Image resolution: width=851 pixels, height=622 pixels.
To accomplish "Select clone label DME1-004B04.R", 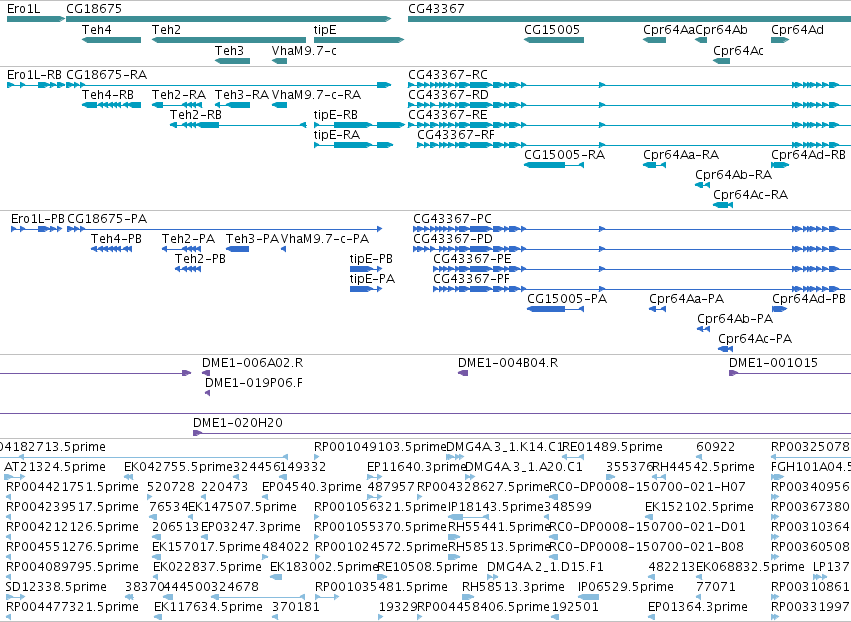I will click(508, 363).
